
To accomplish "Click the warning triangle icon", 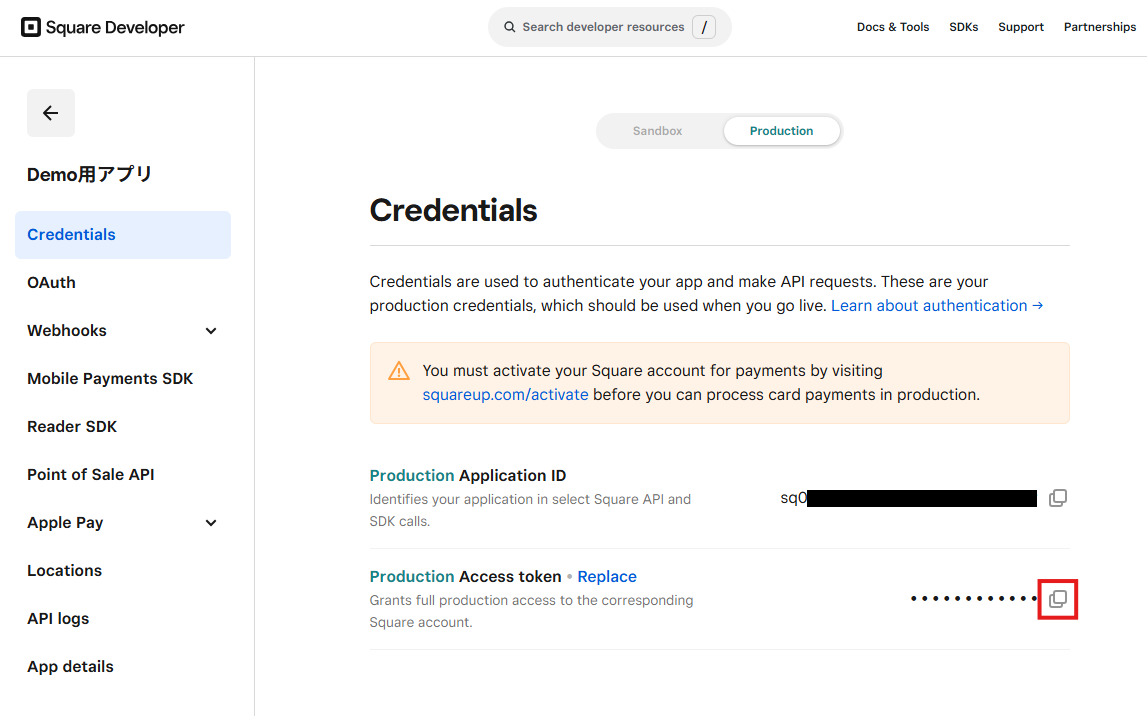I will [399, 371].
